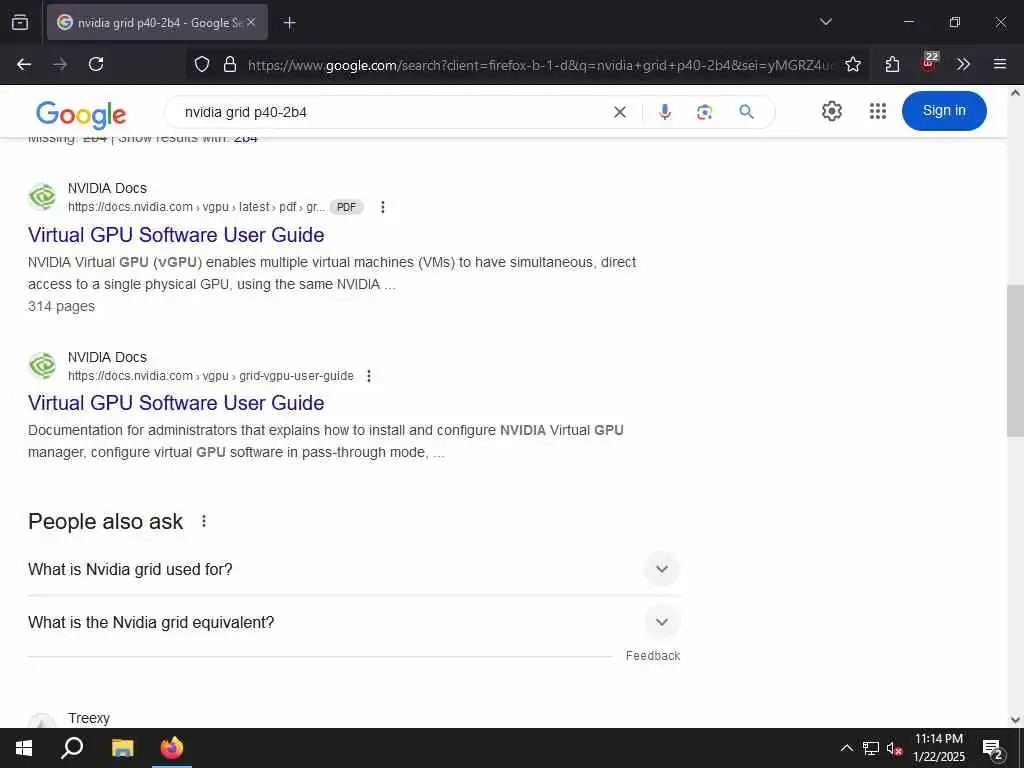This screenshot has height=768, width=1024.
Task: Show hidden system tray icons chevron
Action: 846,748
